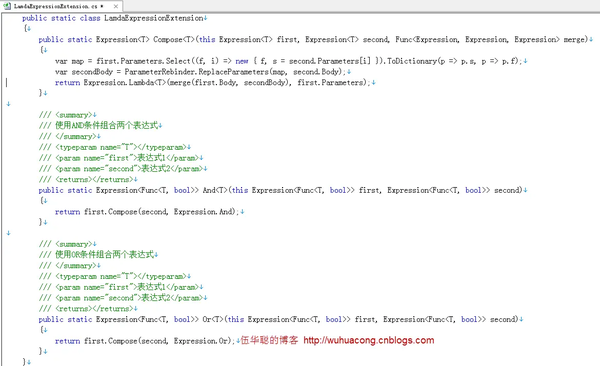Click the 'var secondBody' declaration
The height and width of the screenshot is (366, 600).
pos(84,72)
